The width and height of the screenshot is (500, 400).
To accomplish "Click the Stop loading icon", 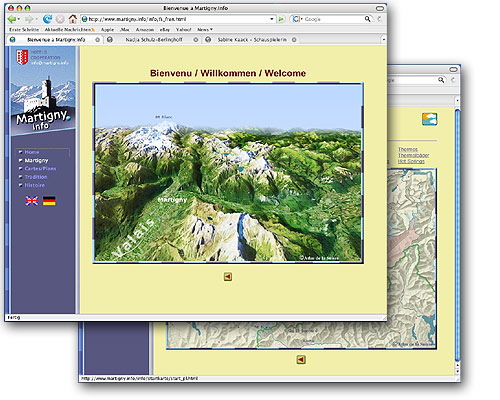I will (x=60, y=19).
